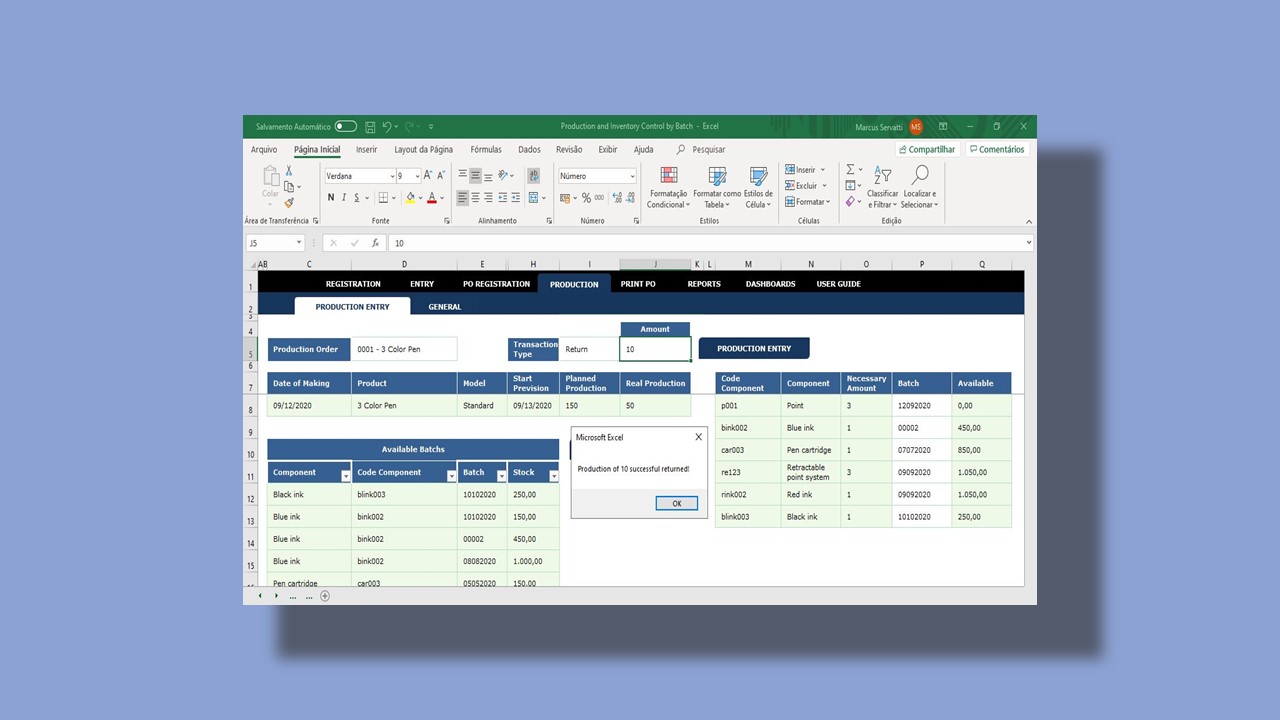Image resolution: width=1280 pixels, height=720 pixels.
Task: Increase font size with larger A icon
Action: tap(427, 176)
